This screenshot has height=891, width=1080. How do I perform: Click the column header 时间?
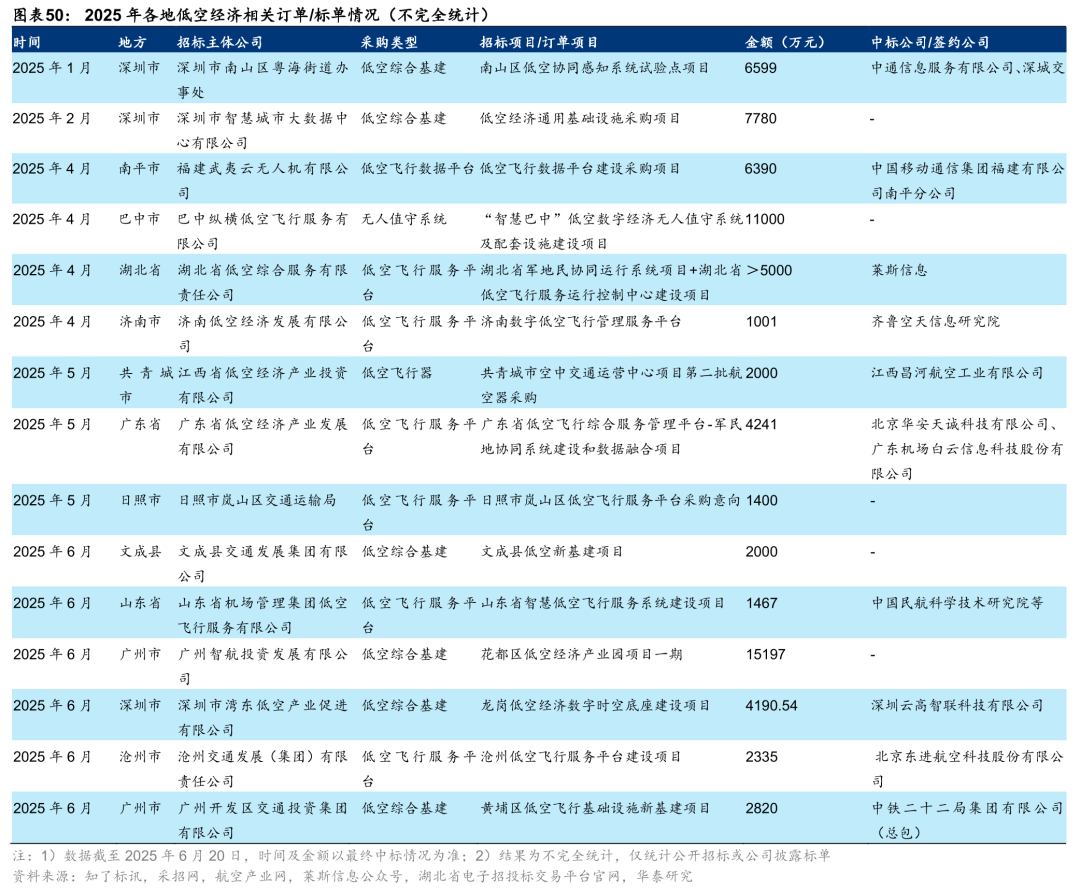(27, 43)
